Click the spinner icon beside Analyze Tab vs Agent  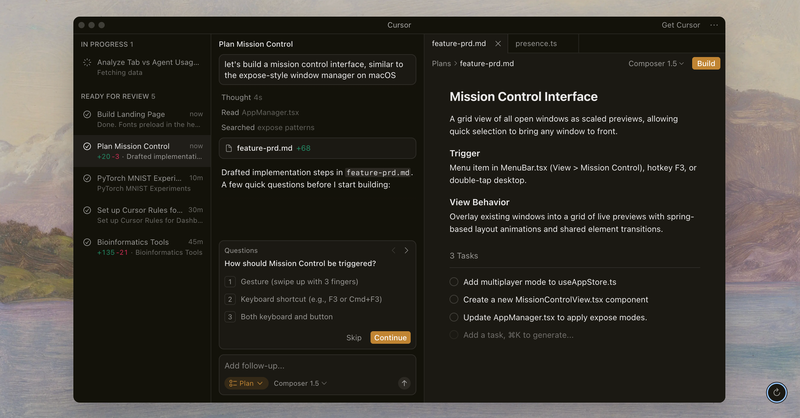(87, 62)
